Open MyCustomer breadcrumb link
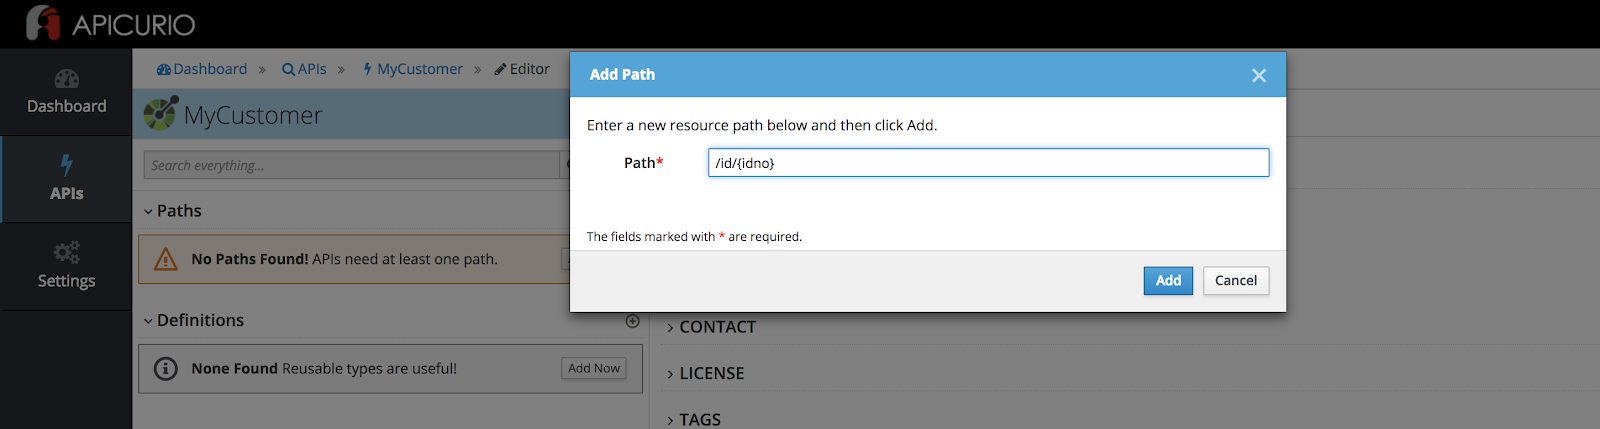 click(413, 69)
